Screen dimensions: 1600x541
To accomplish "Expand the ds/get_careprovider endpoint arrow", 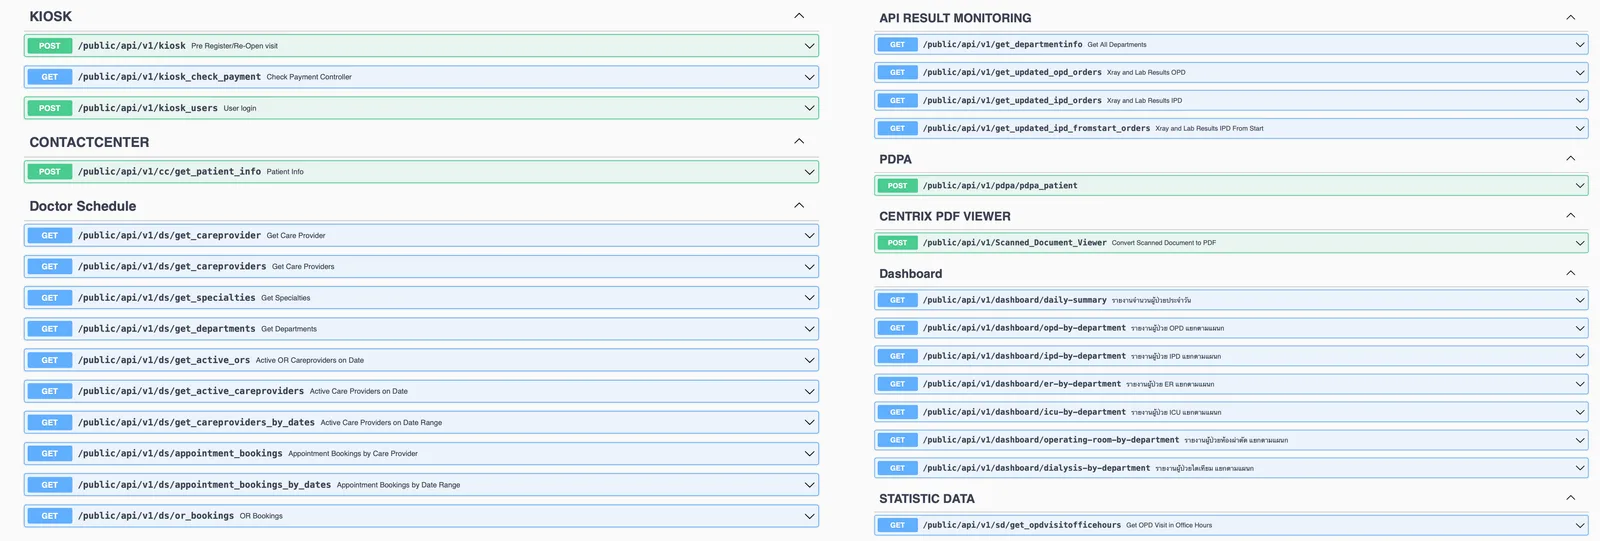I will tap(809, 236).
